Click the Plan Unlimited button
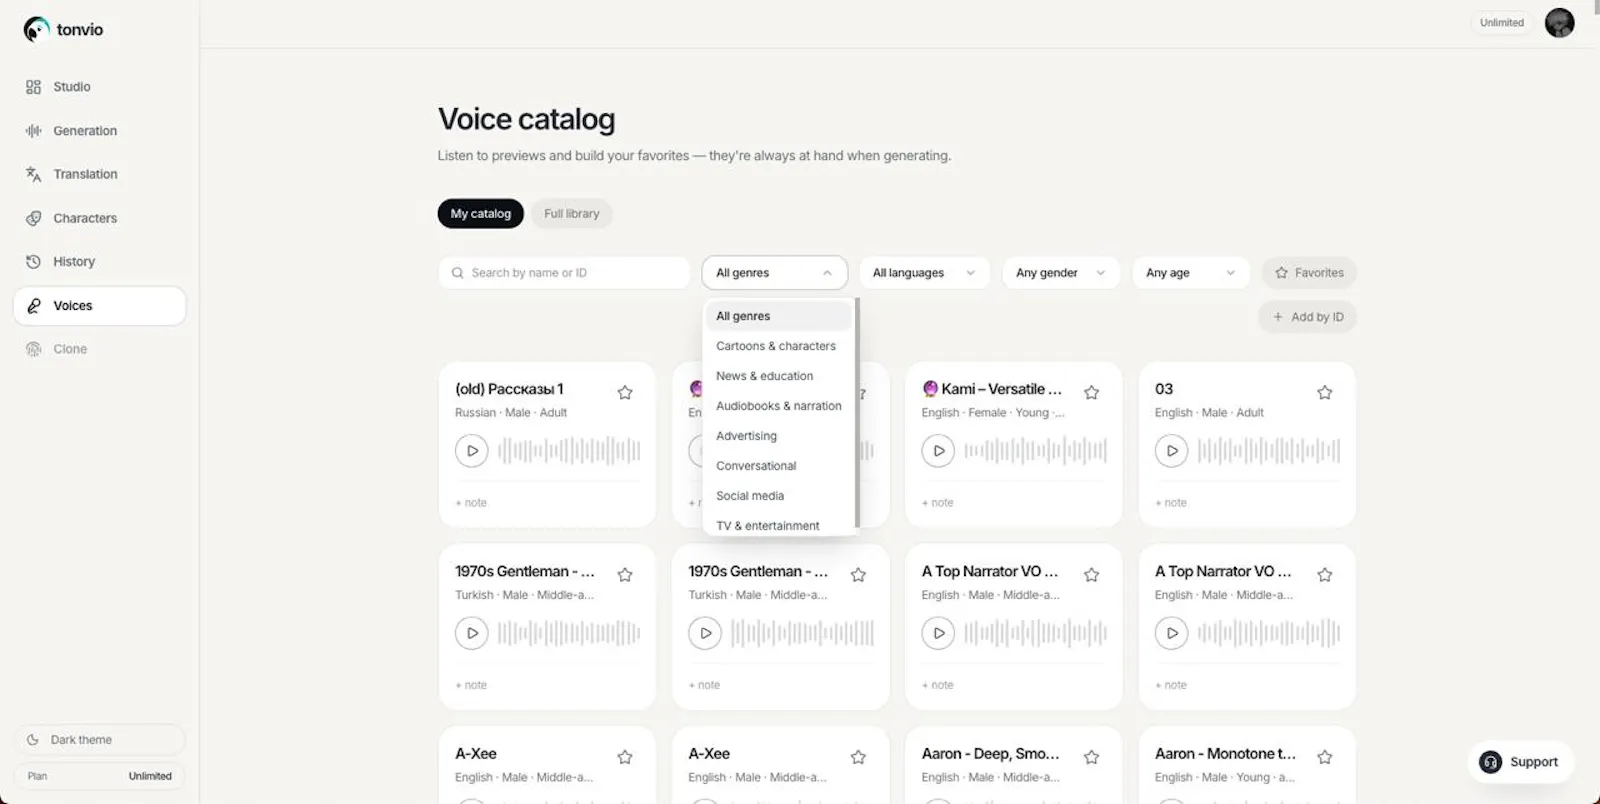The width and height of the screenshot is (1600, 804). (x=99, y=776)
